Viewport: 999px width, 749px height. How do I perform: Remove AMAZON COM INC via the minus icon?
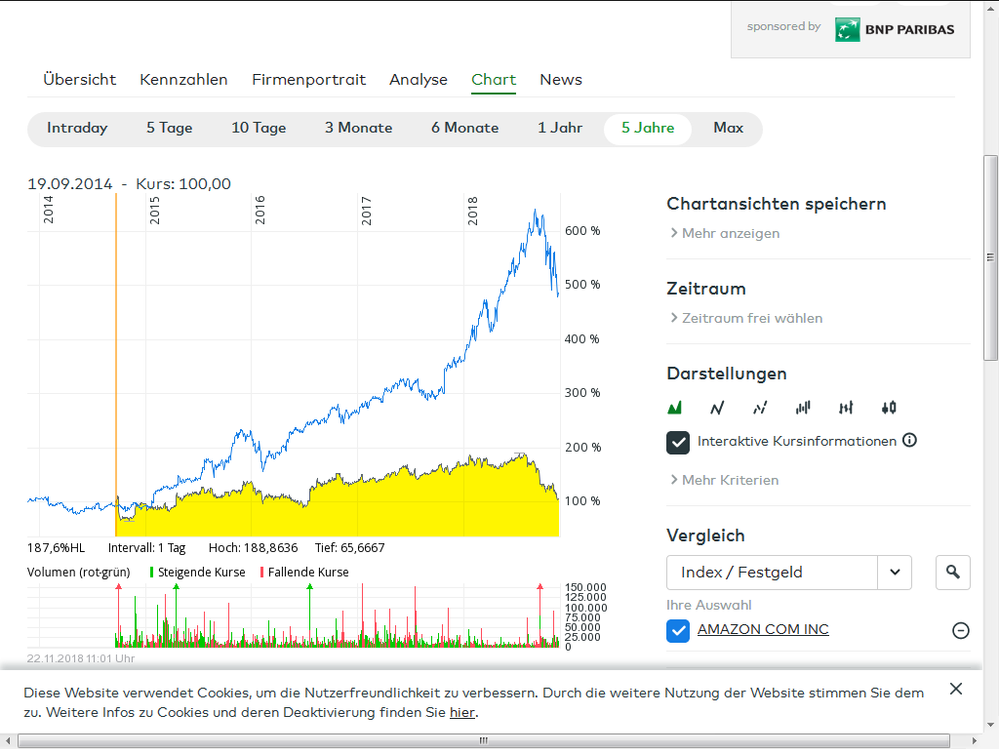tap(960, 630)
